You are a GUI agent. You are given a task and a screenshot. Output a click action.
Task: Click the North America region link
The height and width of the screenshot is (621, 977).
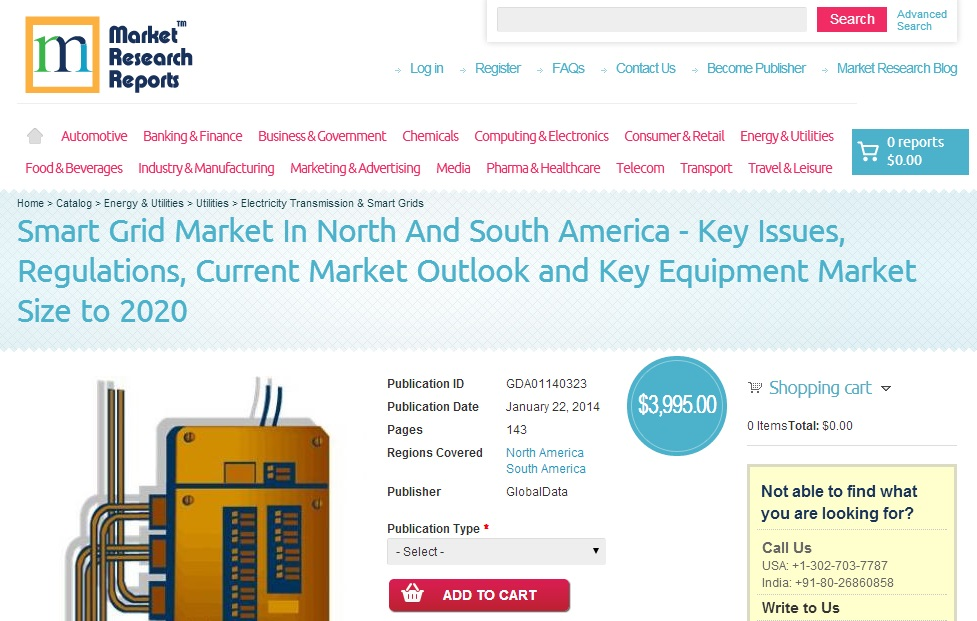[x=545, y=453]
